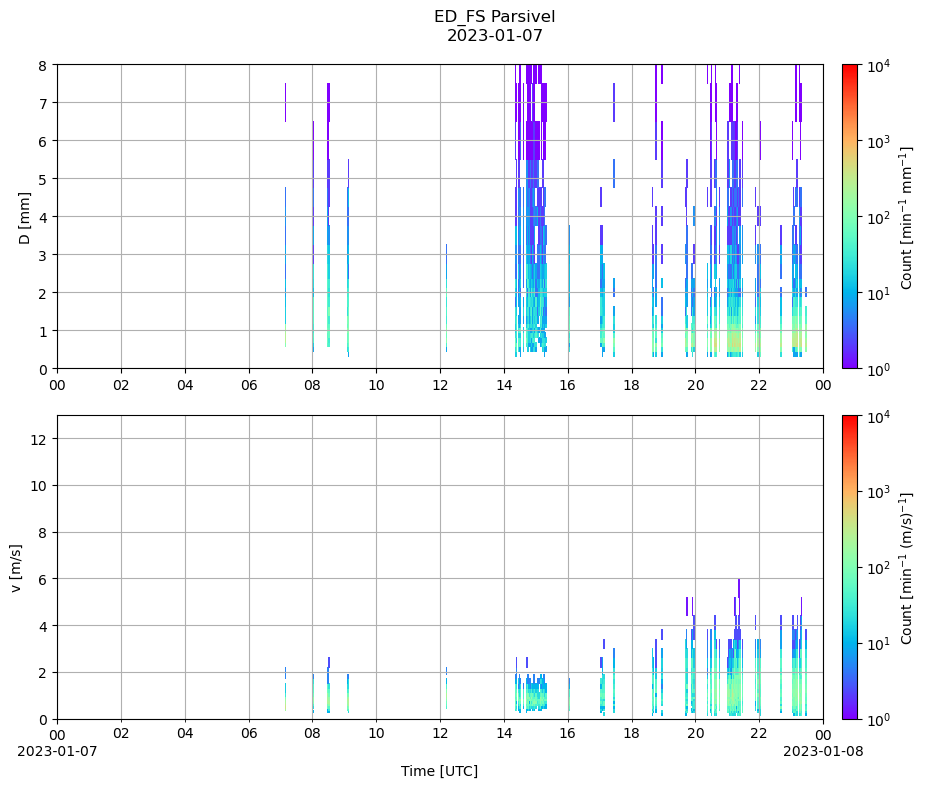Image resolution: width=927 pixels, height=788 pixels.
Task: Click the lower colorbar gradient for velocity plot
Action: 850,568
